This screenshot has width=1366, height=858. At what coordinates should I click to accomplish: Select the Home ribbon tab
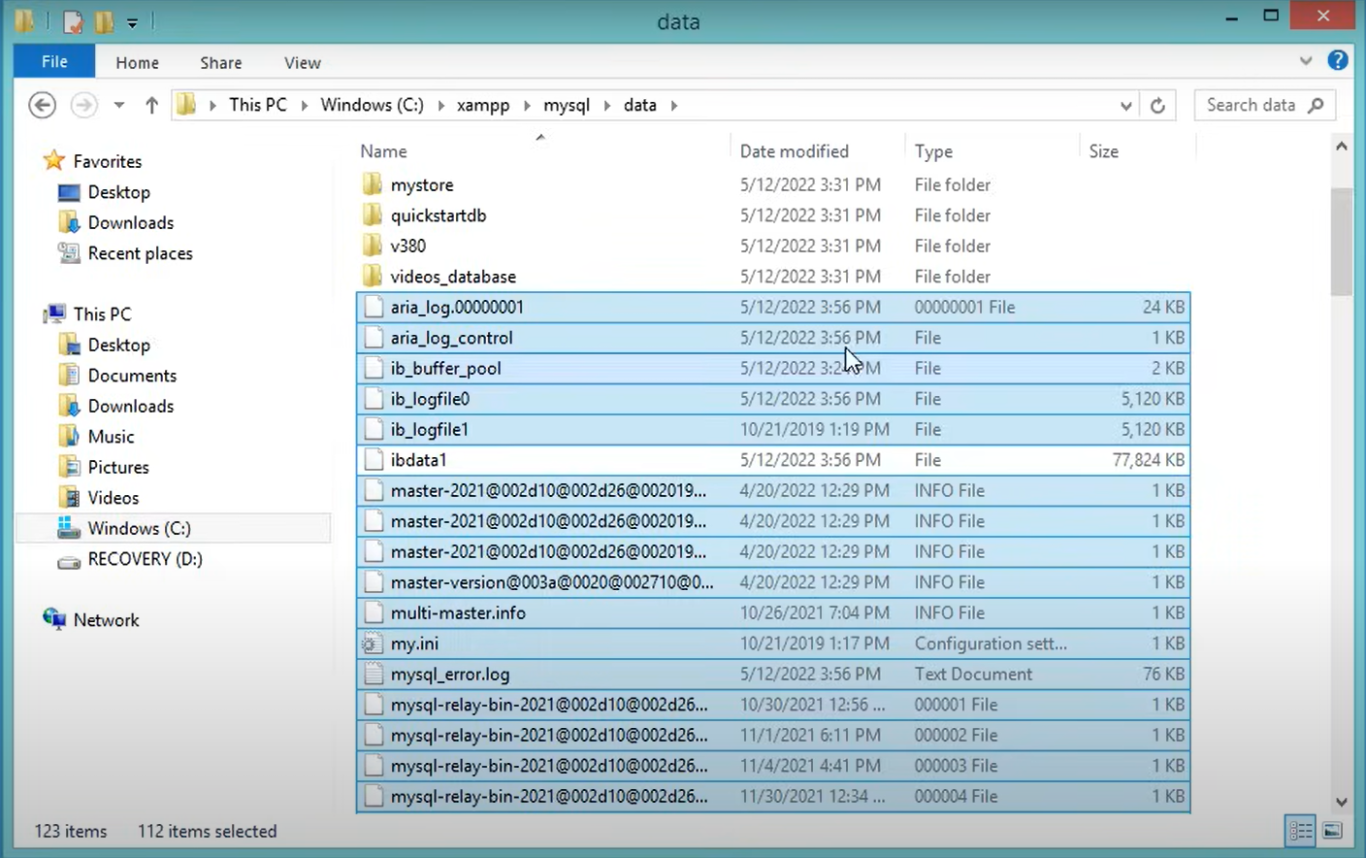click(137, 62)
